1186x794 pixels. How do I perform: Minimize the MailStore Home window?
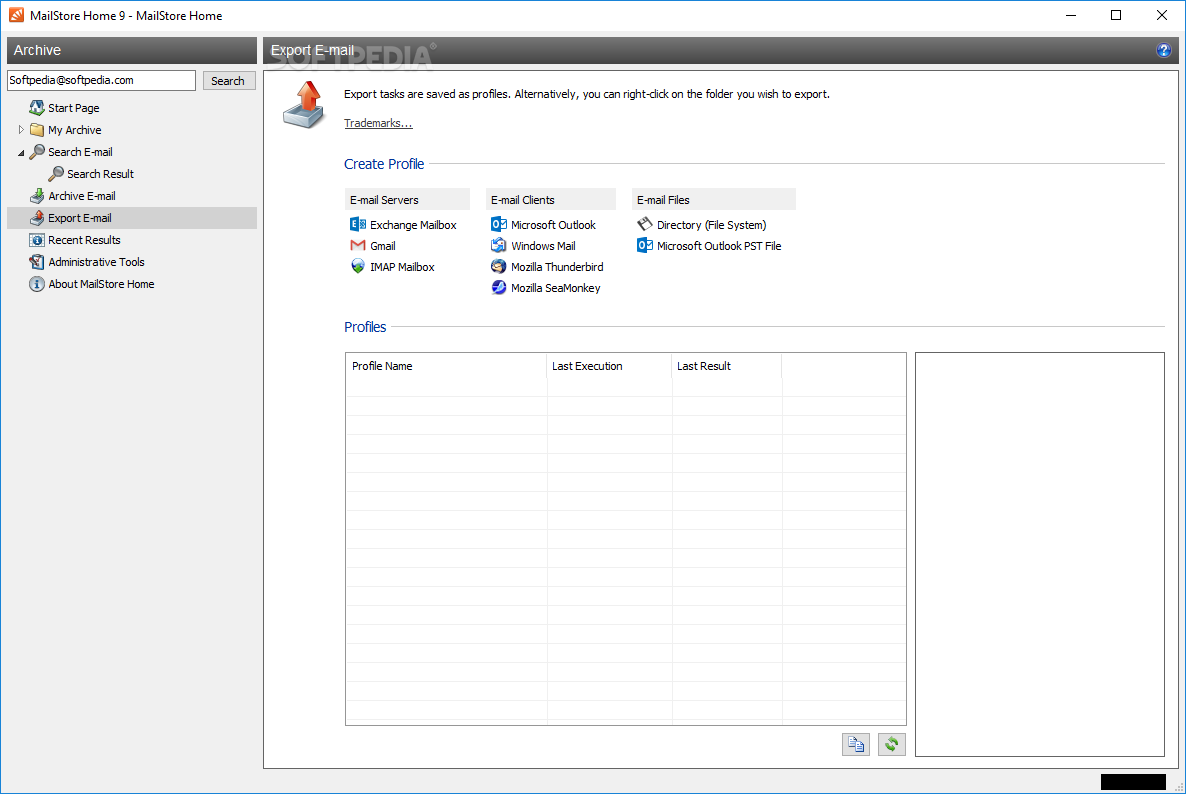(x=1071, y=15)
